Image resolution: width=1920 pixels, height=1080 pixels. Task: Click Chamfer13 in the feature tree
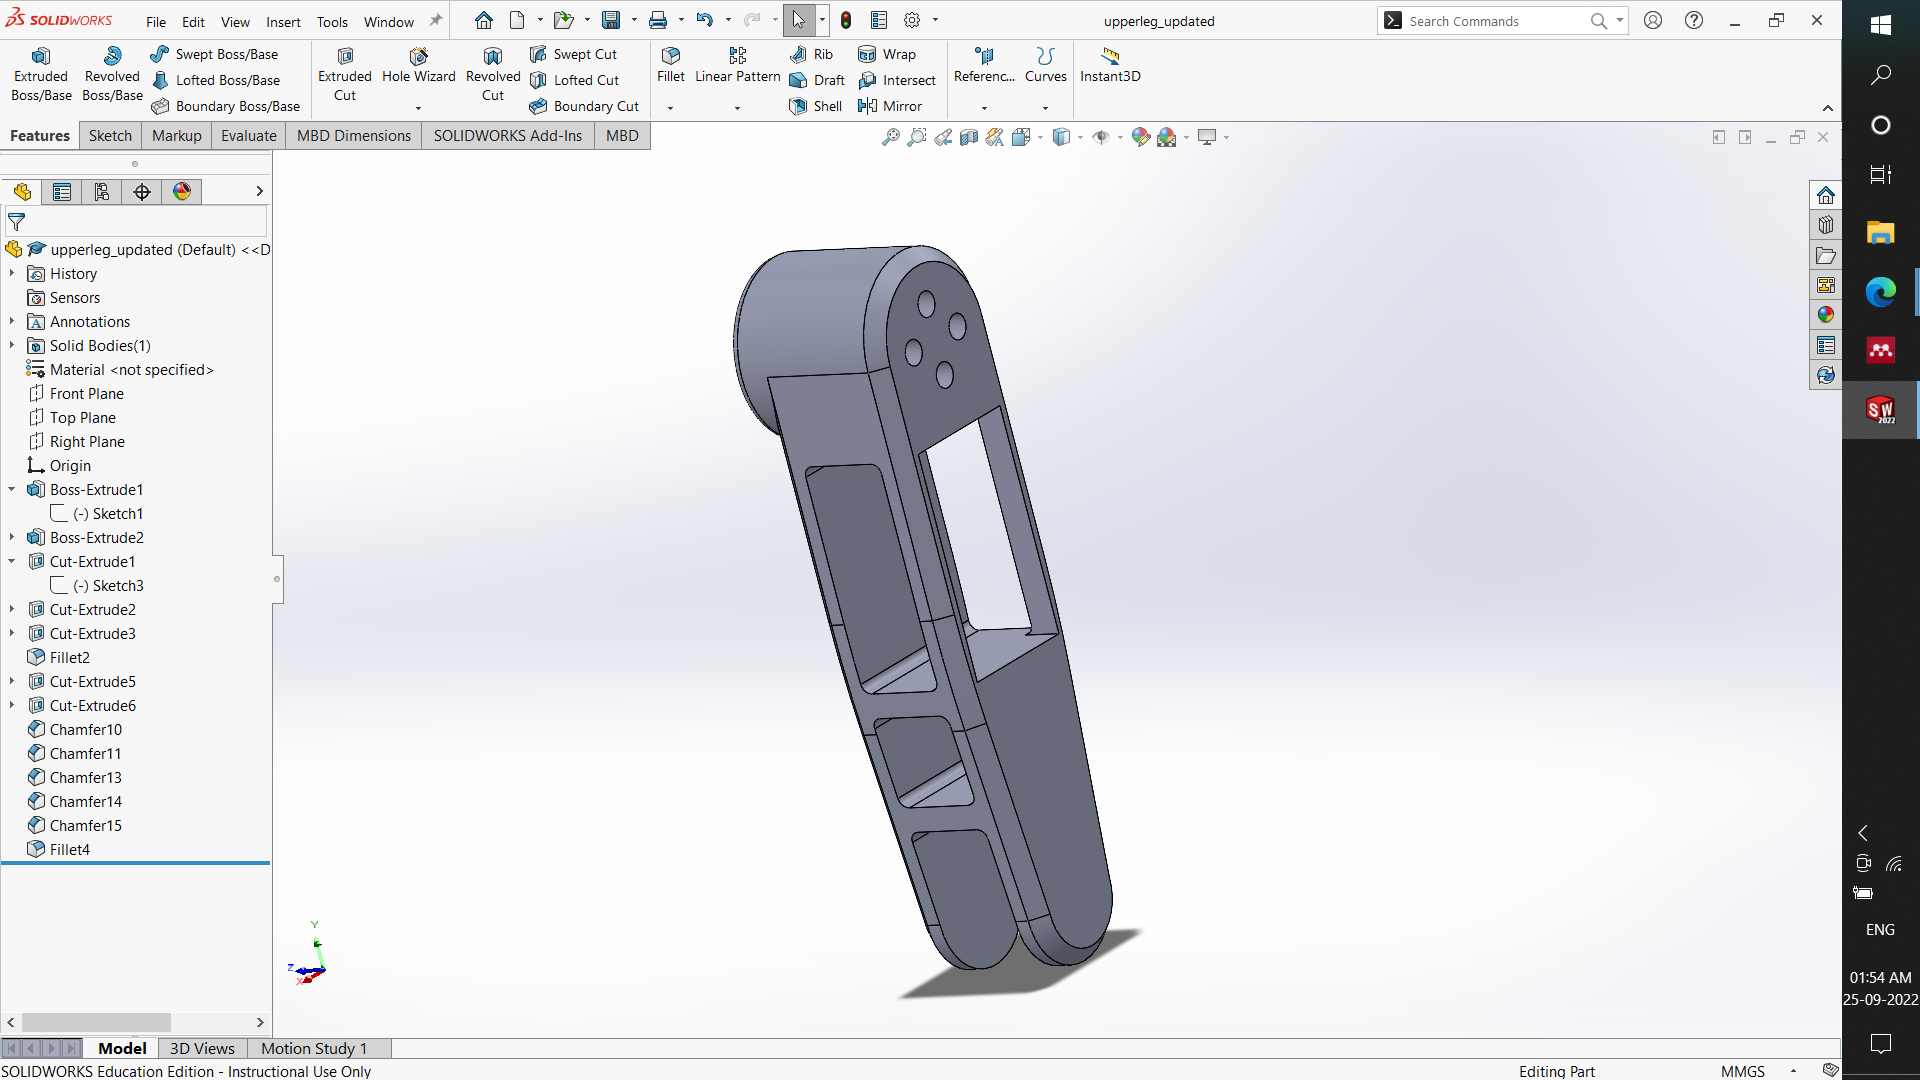click(85, 777)
